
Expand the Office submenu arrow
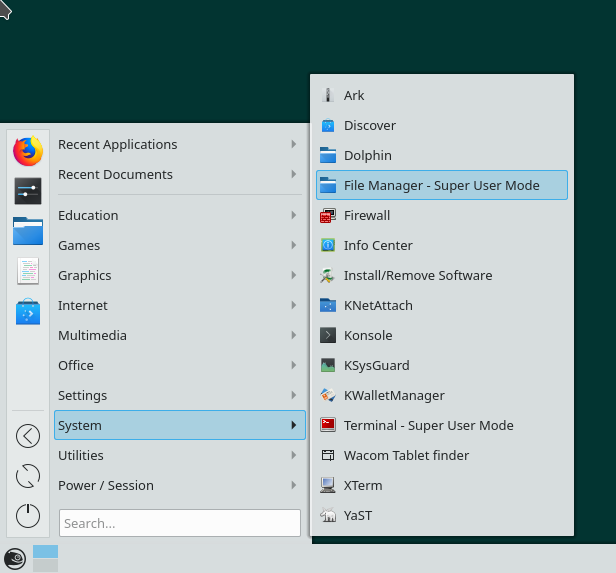click(293, 365)
